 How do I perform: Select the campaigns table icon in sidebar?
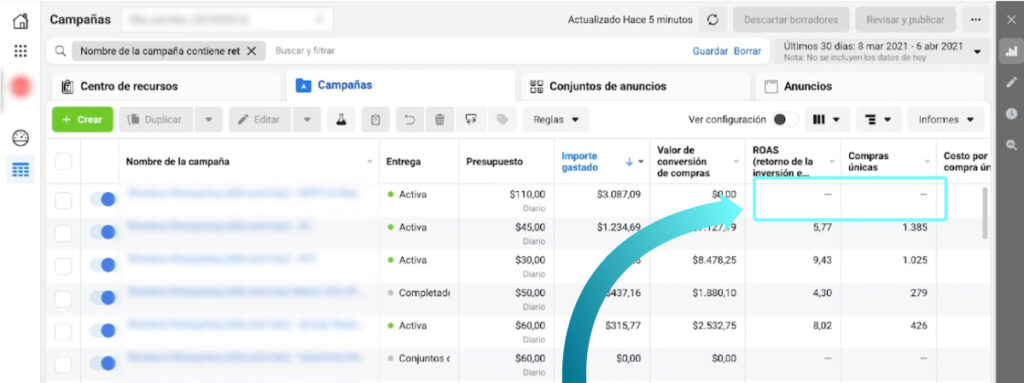tap(20, 171)
